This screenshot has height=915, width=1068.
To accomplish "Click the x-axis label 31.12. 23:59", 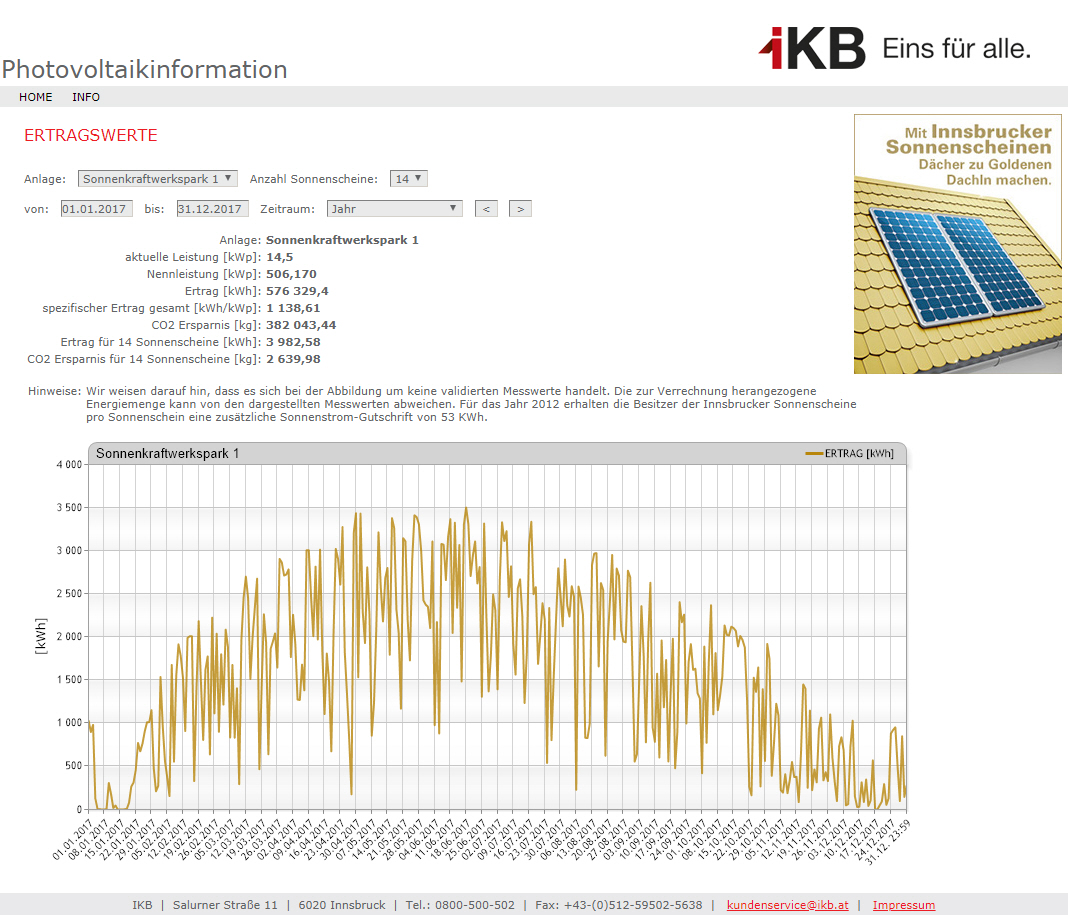I will (888, 841).
